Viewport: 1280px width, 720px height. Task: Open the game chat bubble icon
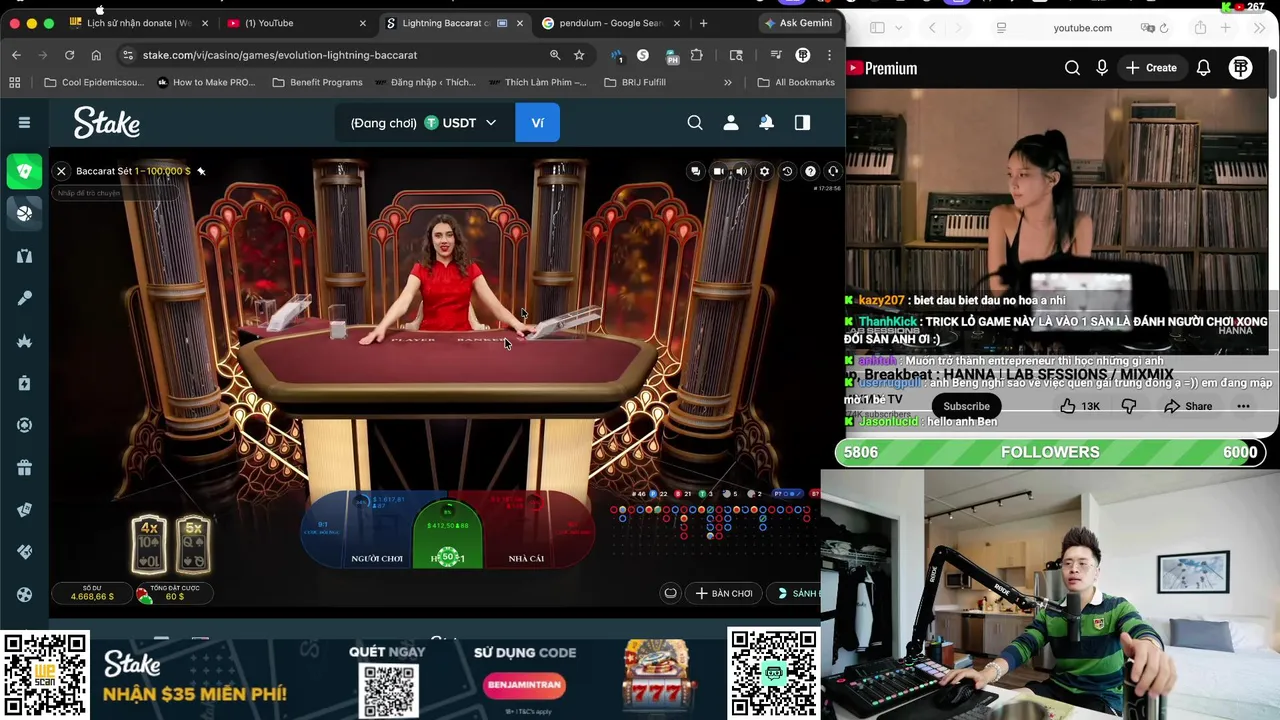pos(695,171)
